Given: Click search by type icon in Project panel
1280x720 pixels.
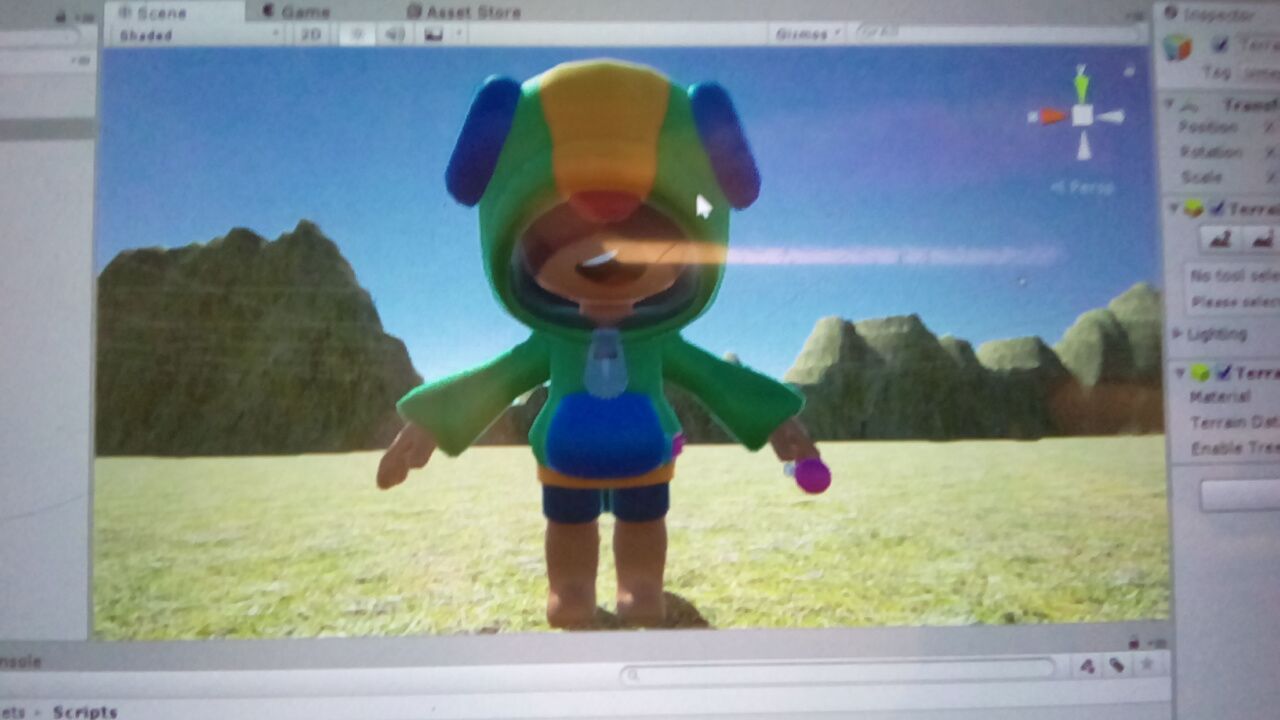Looking at the screenshot, I should (1088, 667).
